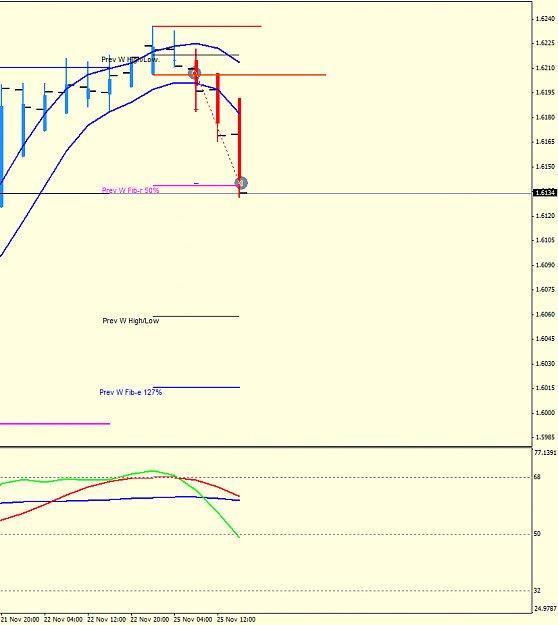Click the trade exit circle marker near 1.6140
The image size is (558, 625).
[241, 183]
